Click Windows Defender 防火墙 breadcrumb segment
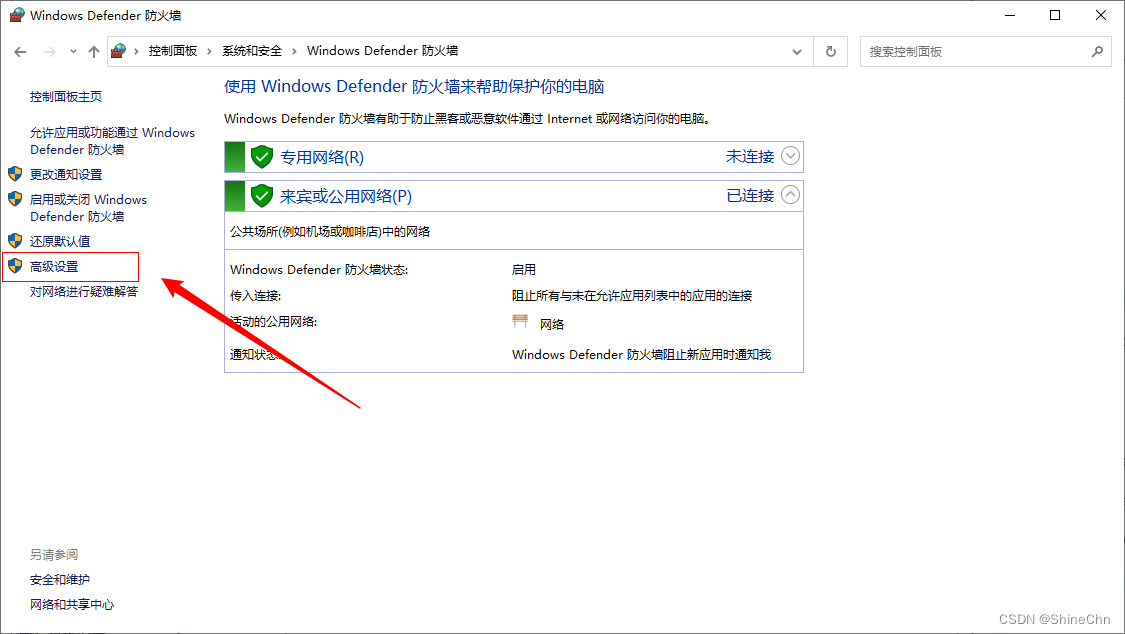The image size is (1125, 634). click(x=382, y=51)
